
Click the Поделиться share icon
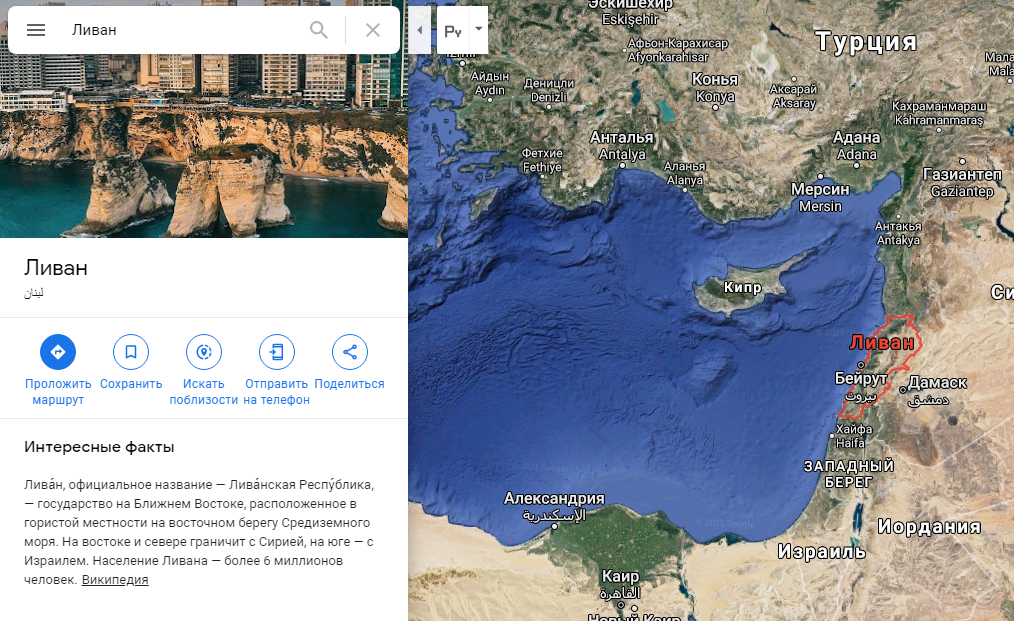350,352
